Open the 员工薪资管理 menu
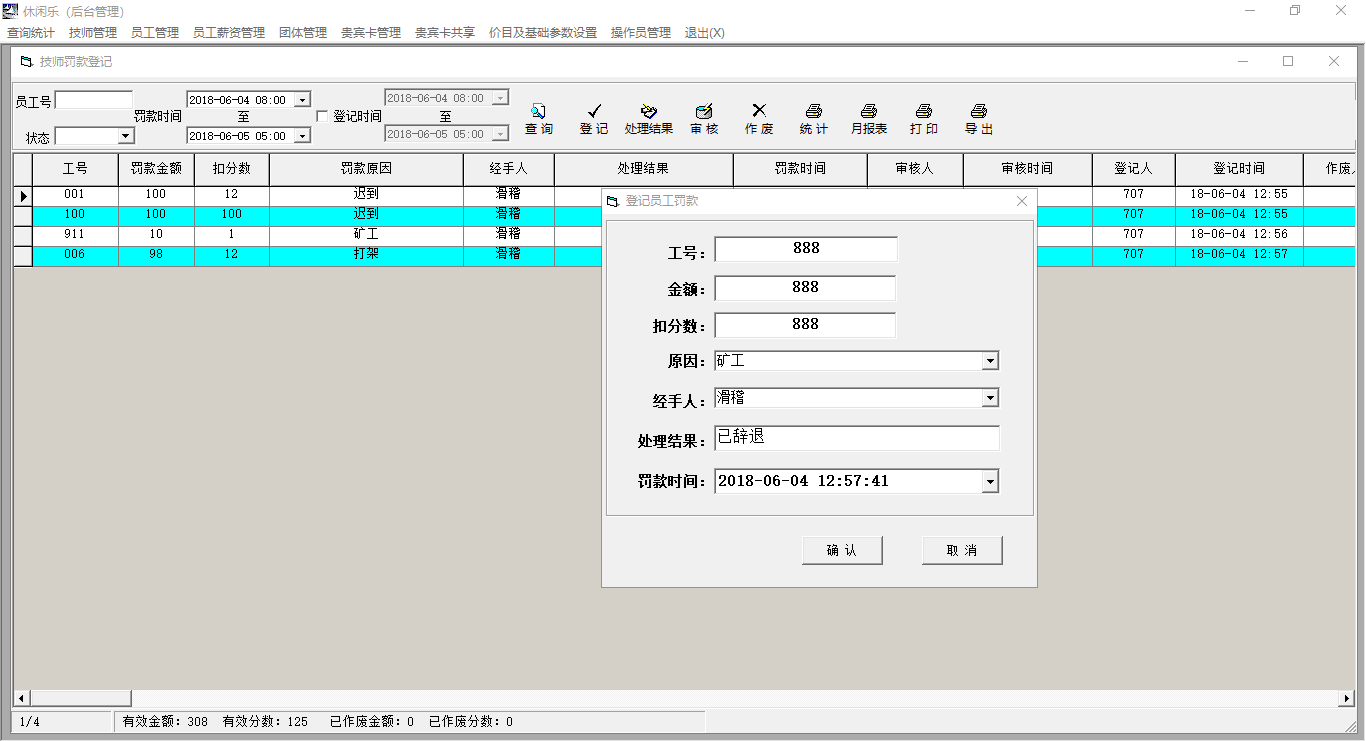1366x741 pixels. tap(229, 33)
